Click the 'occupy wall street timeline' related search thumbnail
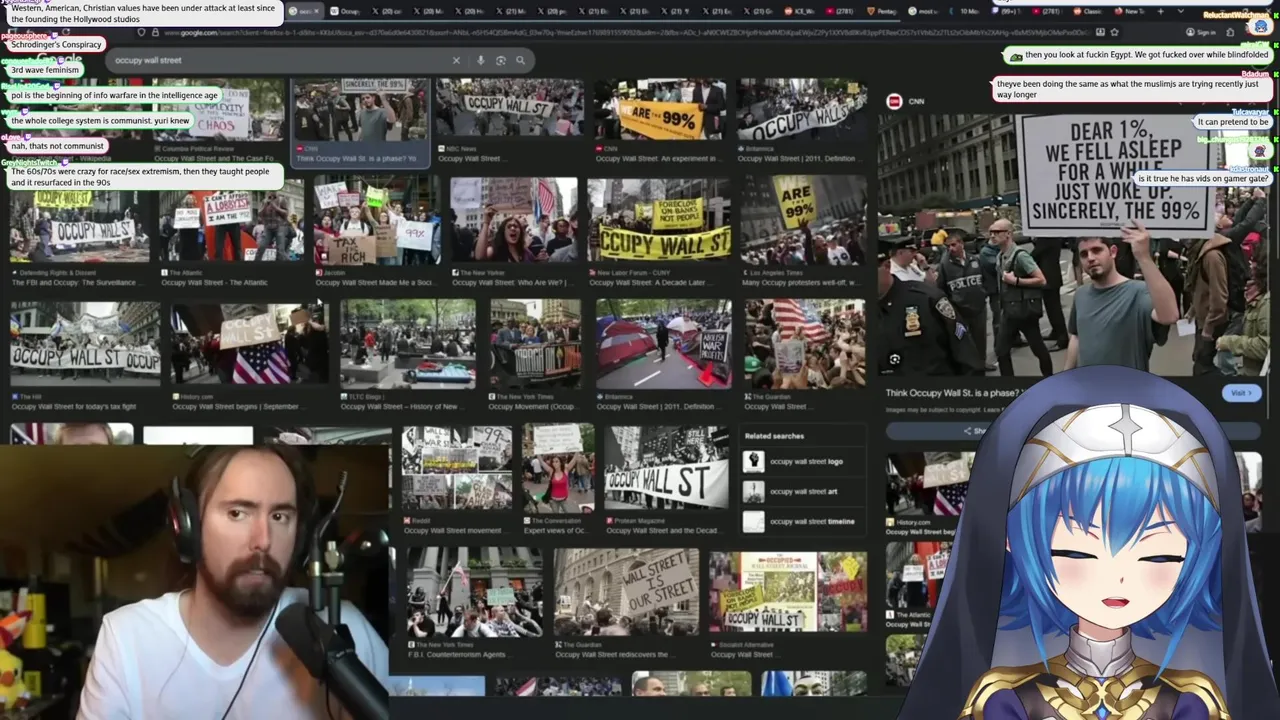1280x720 pixels. [x=753, y=521]
